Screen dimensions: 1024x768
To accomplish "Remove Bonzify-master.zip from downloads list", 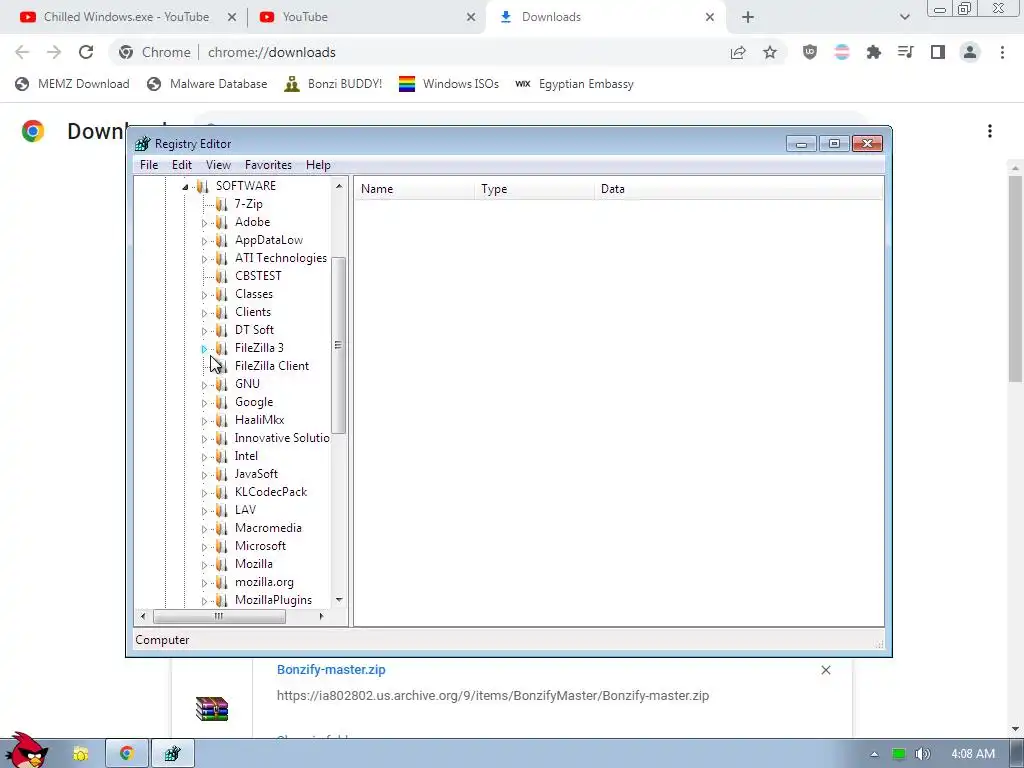I will pyautogui.click(x=825, y=670).
